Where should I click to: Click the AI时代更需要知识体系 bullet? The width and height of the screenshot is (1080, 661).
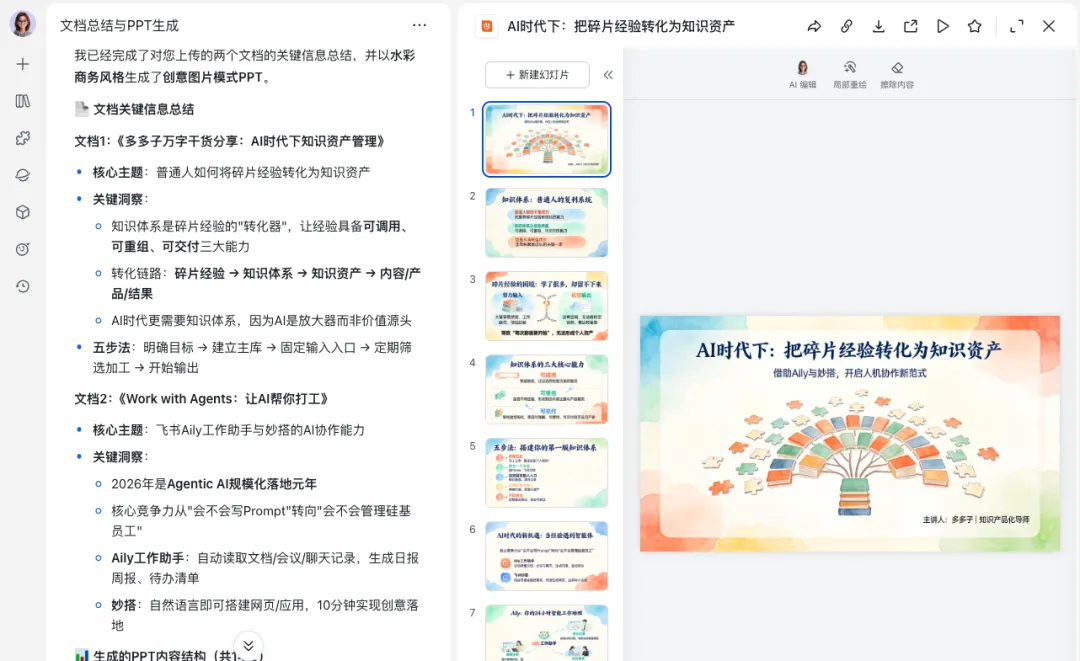pyautogui.click(x=262, y=320)
